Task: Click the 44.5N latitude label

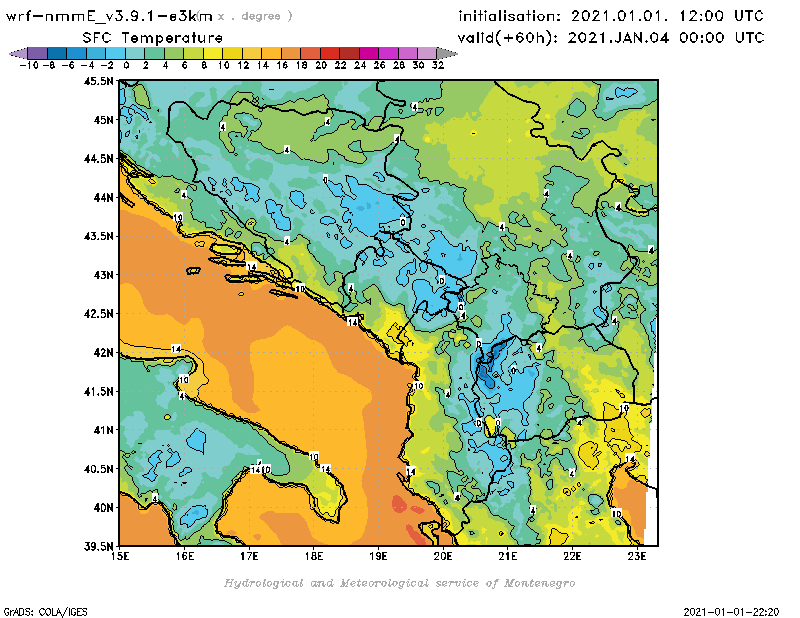Action: point(98,159)
